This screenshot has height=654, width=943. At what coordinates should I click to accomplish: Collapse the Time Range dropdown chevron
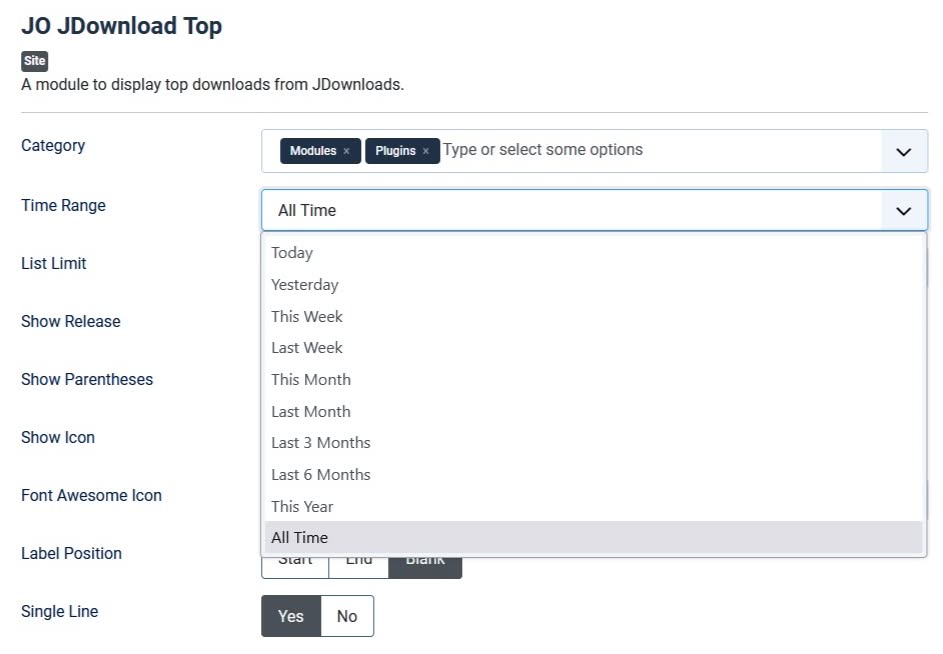point(903,210)
